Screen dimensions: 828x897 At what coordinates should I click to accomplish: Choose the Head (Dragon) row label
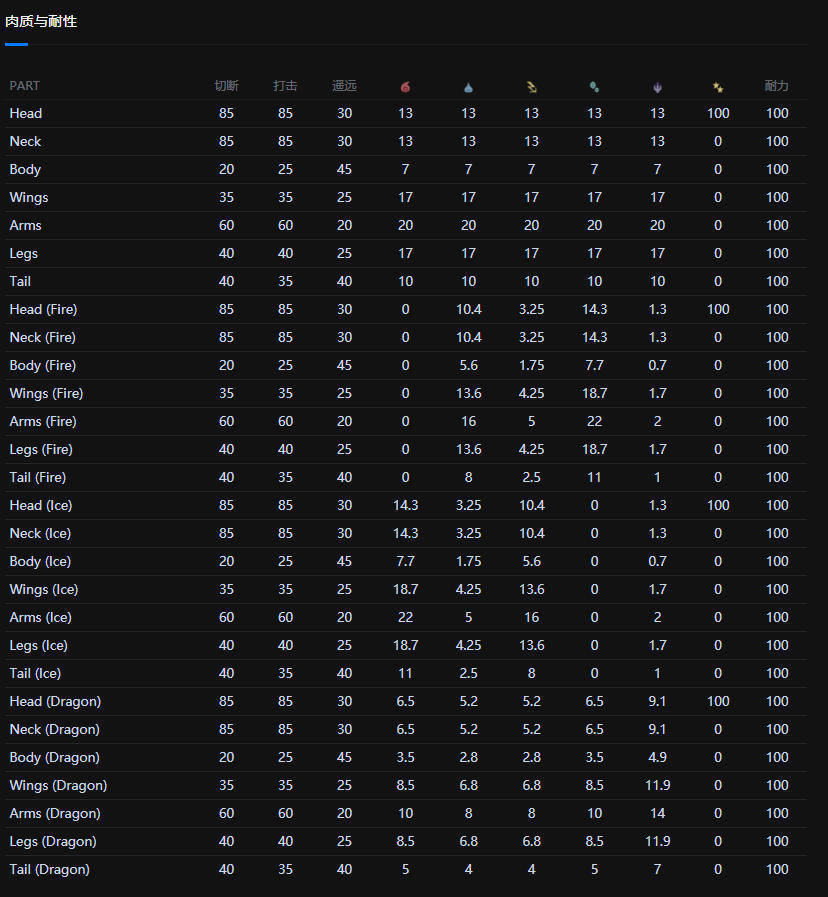[55, 702]
